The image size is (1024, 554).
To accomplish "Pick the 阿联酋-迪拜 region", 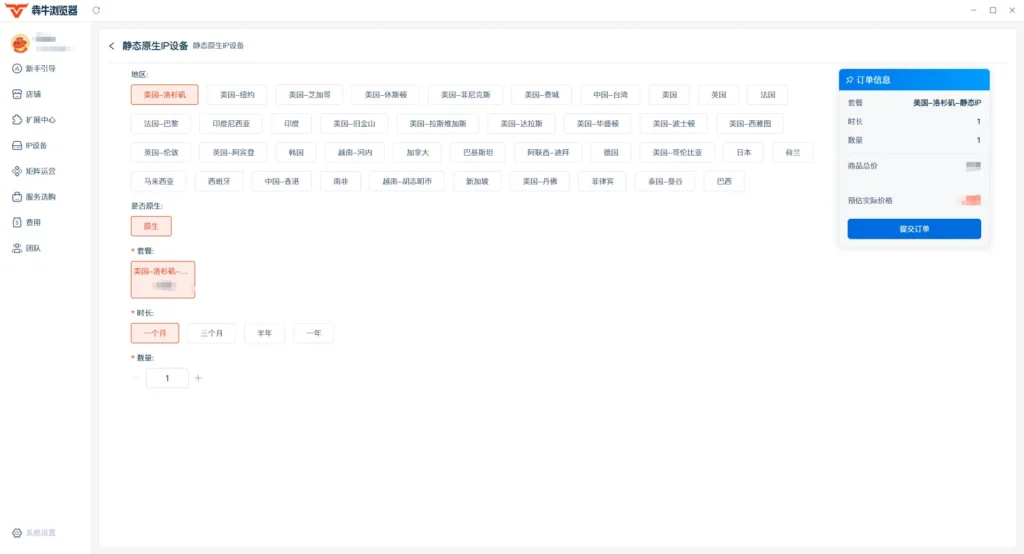I will click(x=549, y=152).
